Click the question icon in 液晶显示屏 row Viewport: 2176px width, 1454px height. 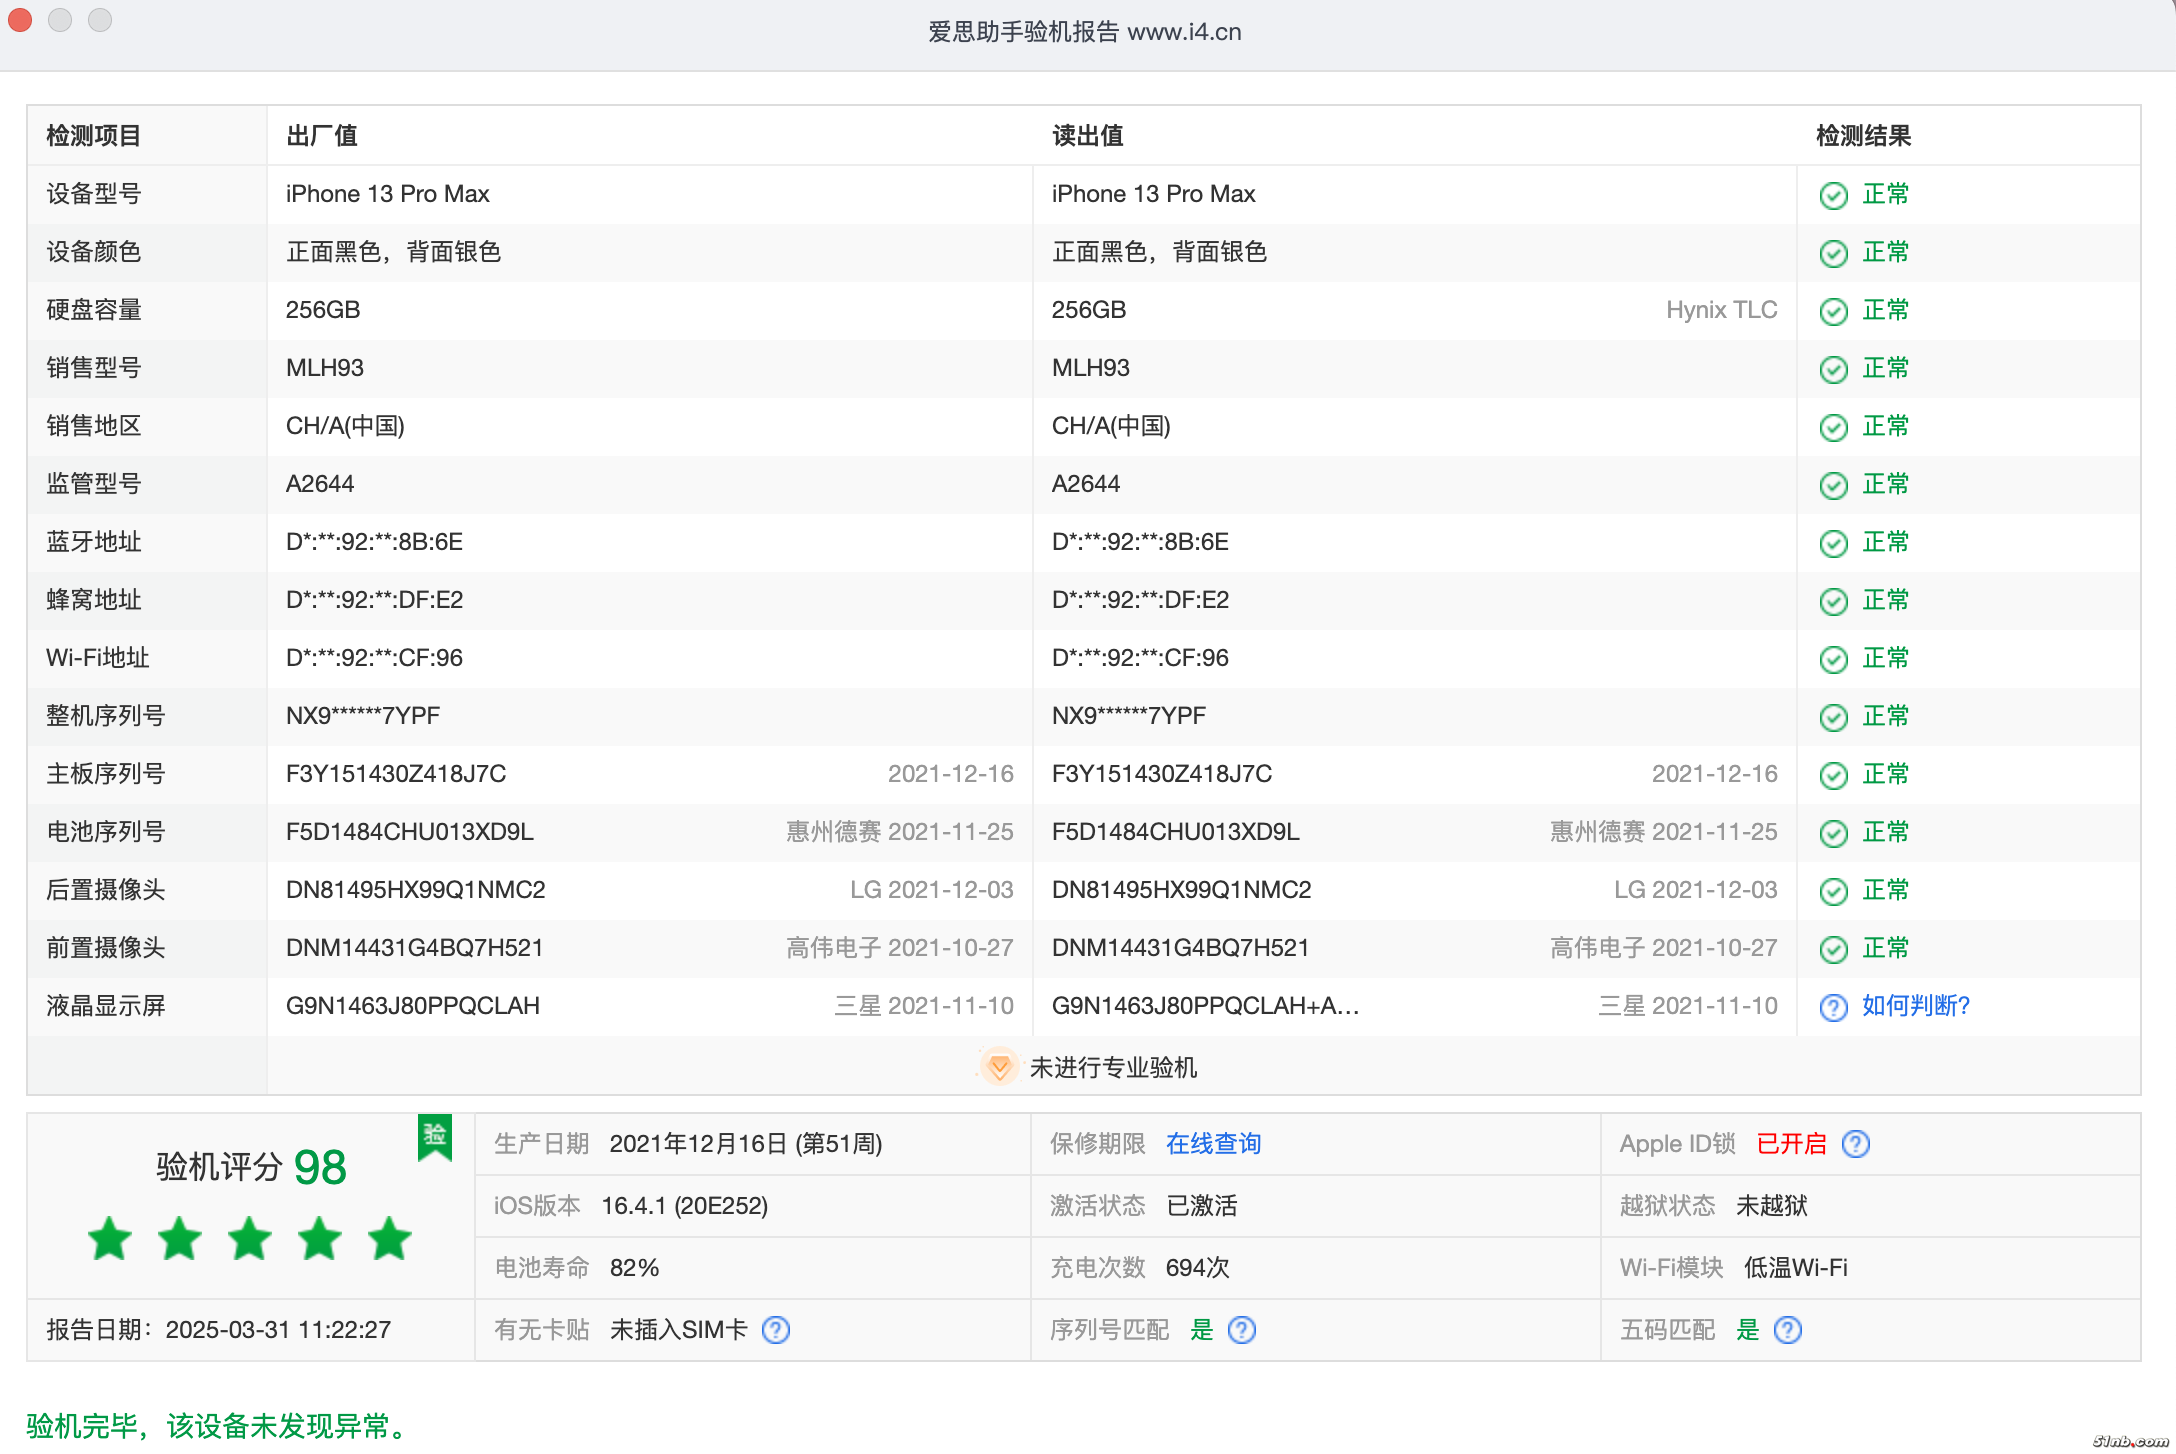tap(1833, 1007)
